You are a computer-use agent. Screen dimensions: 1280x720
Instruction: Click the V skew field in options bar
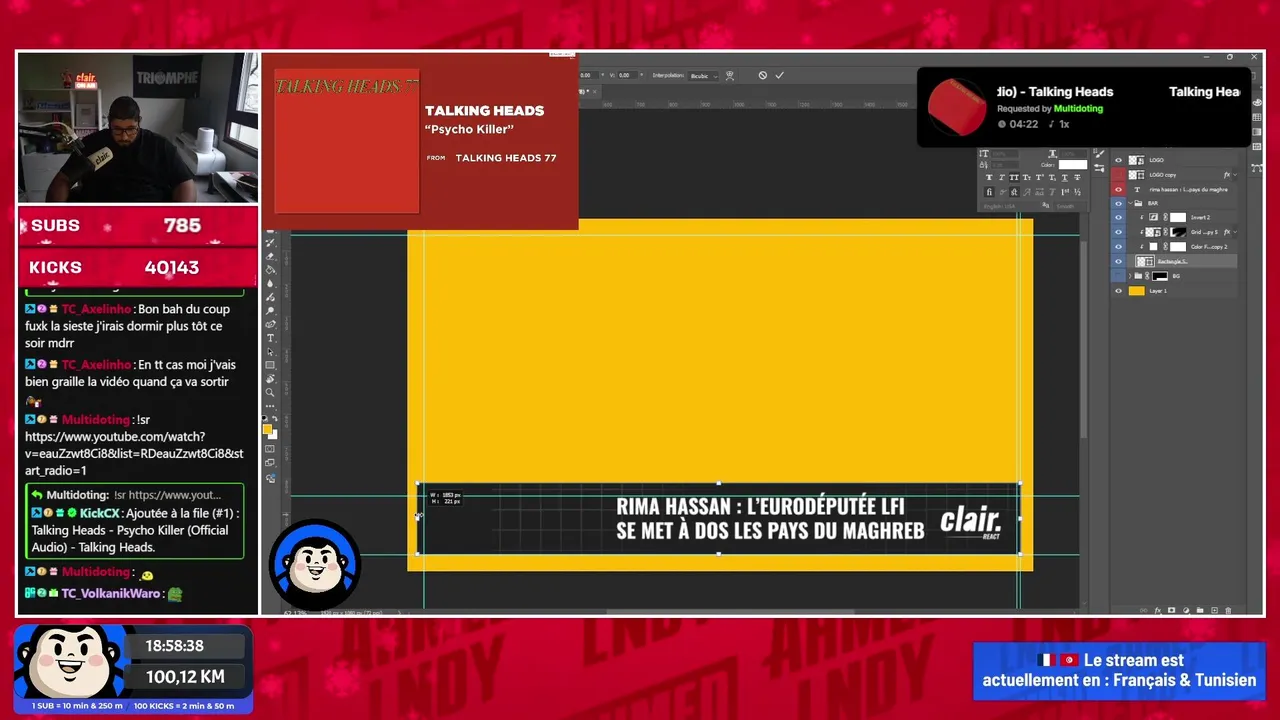[628, 75]
